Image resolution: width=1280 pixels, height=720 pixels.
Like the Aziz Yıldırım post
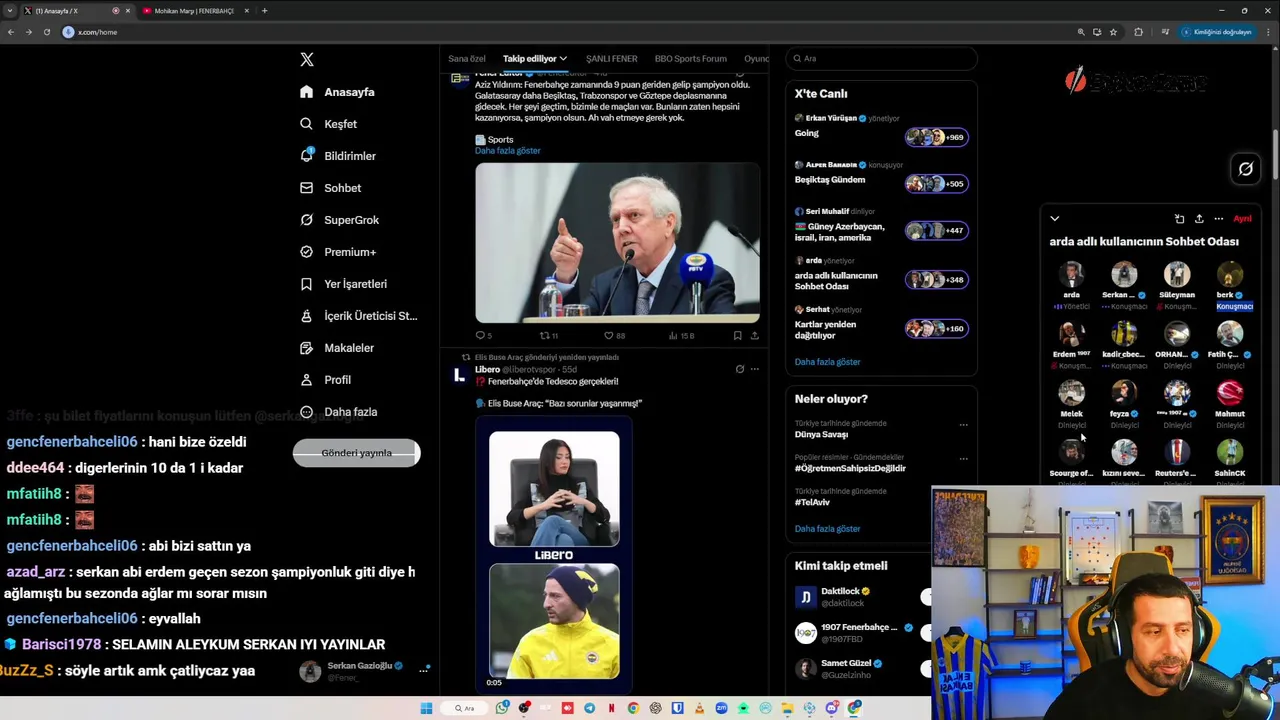coord(614,336)
